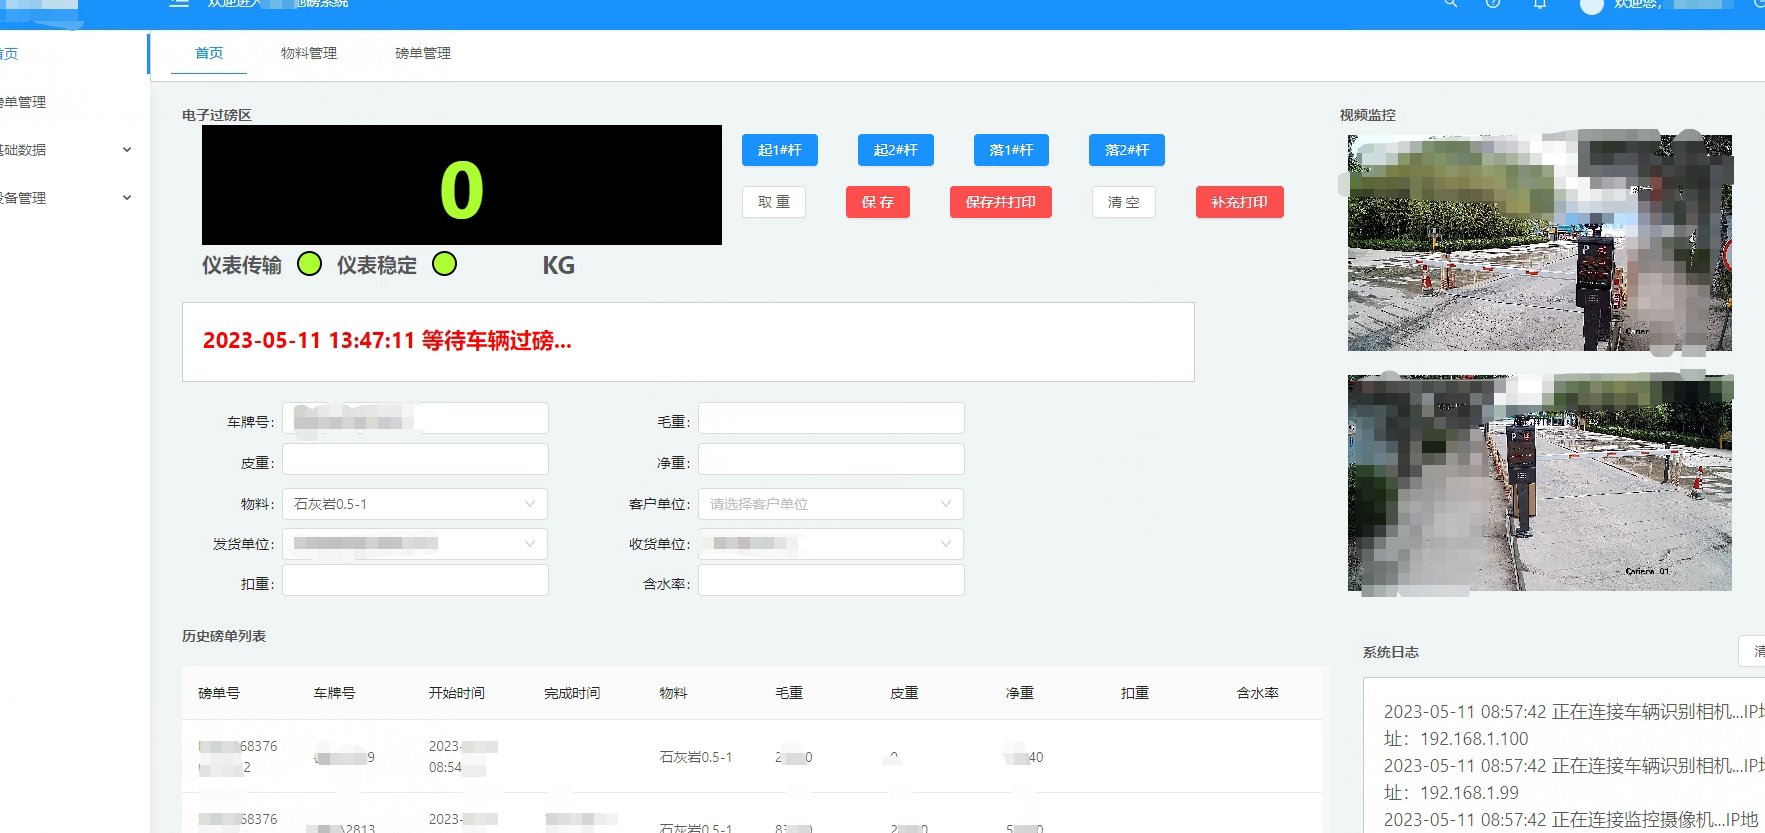1765x833 pixels.
Task: Click log entry with address 192.168.1.100
Action: tap(1574, 725)
